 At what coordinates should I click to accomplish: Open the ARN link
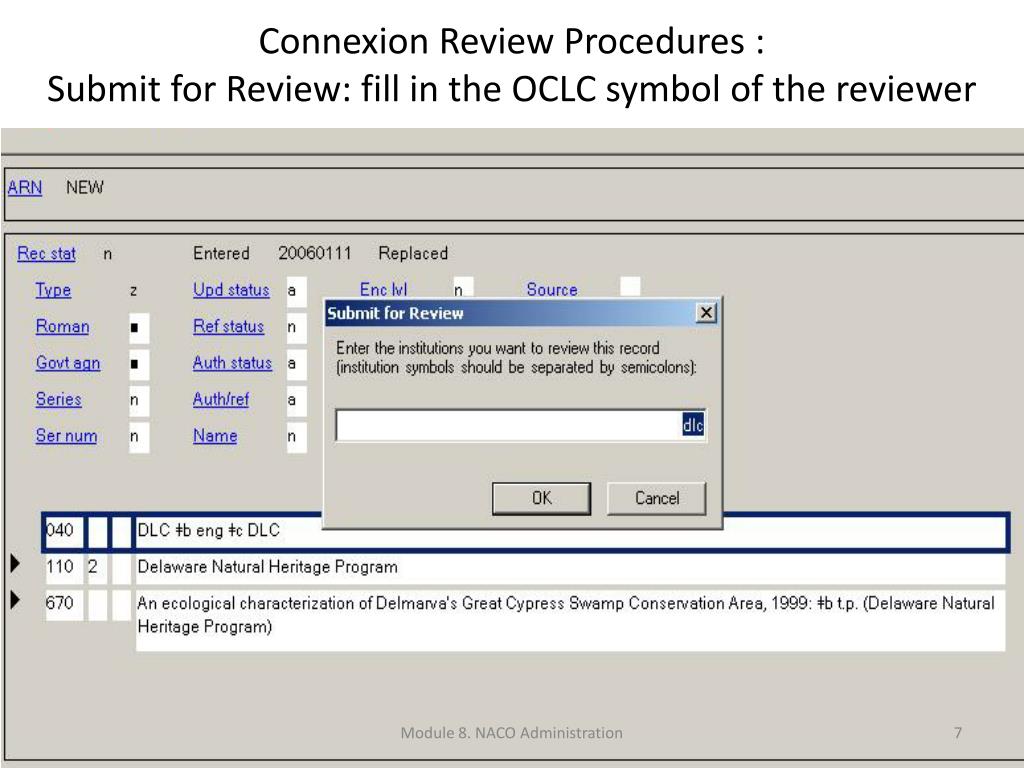tap(25, 187)
